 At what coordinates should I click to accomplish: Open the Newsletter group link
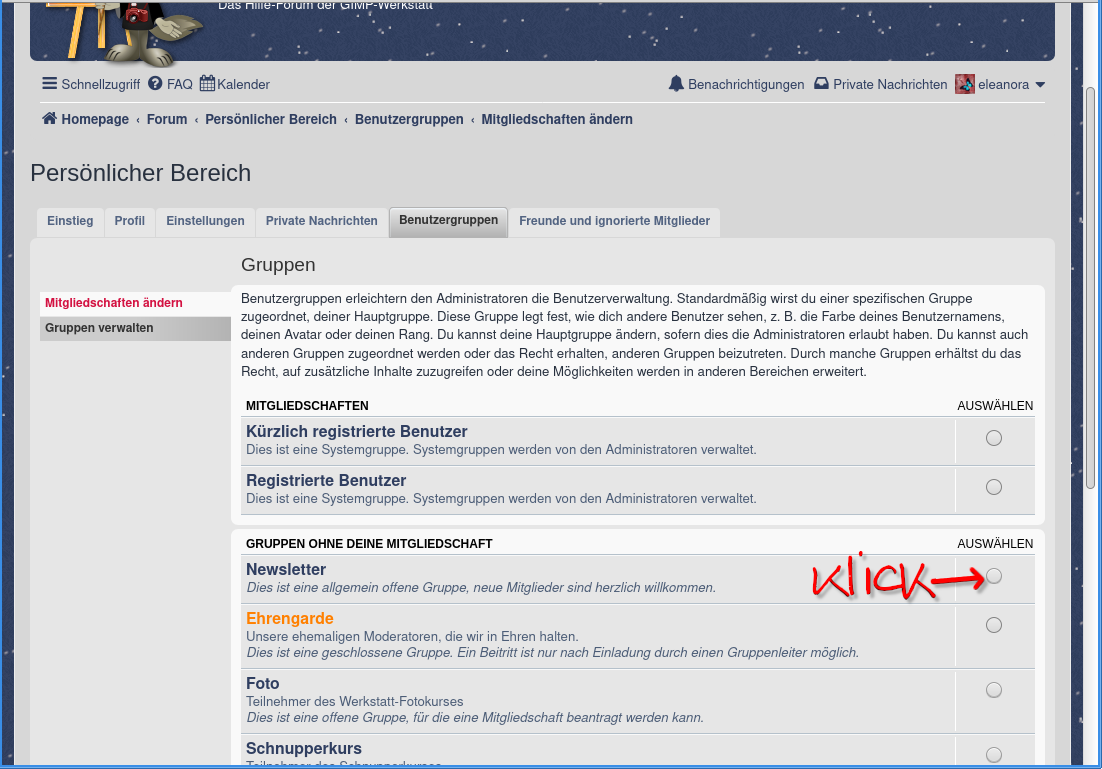286,569
